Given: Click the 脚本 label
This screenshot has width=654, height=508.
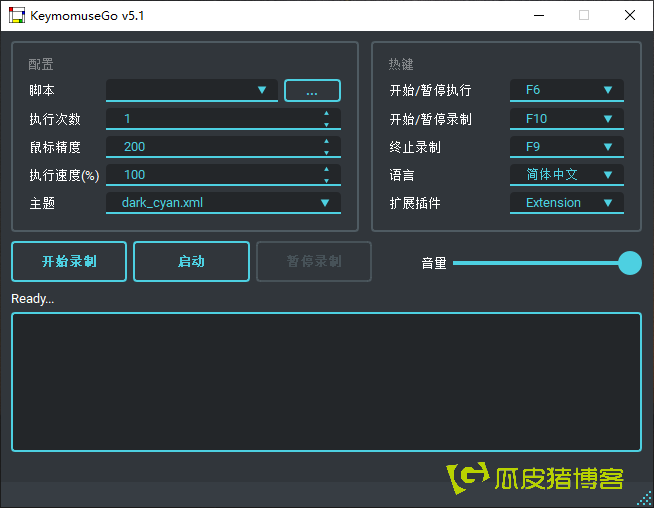Looking at the screenshot, I should pos(42,90).
